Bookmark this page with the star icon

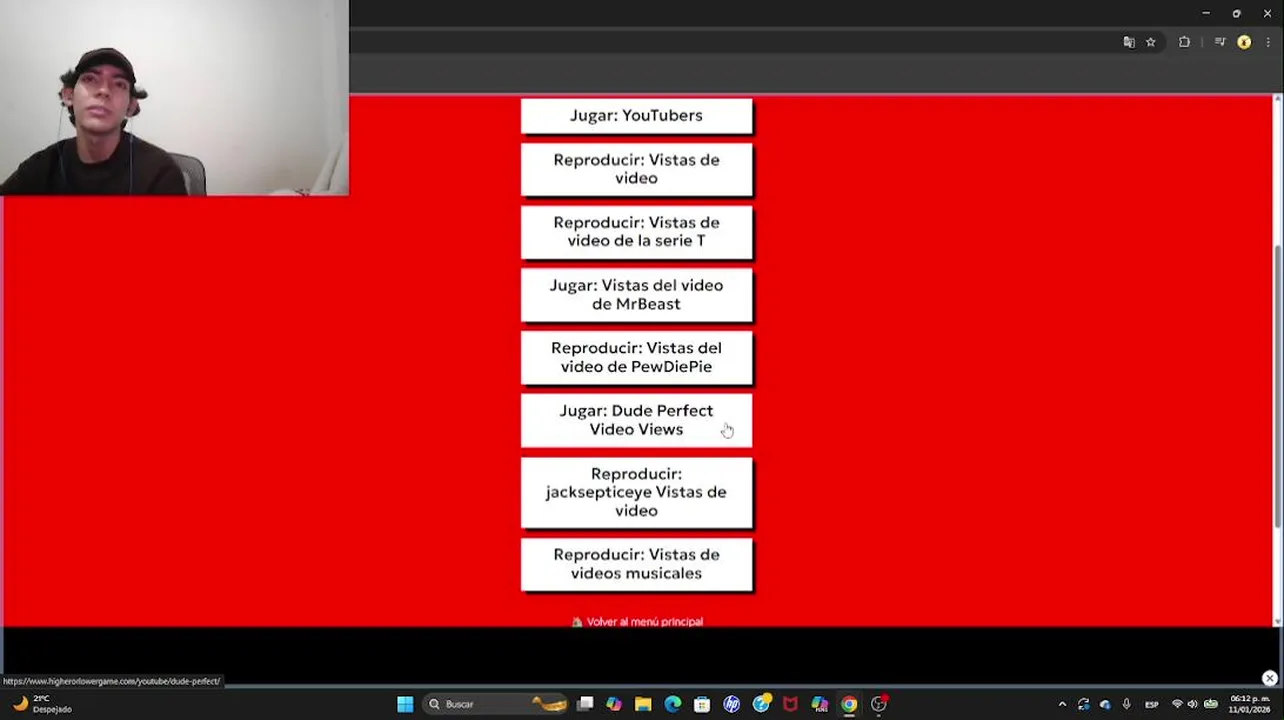(x=1151, y=42)
